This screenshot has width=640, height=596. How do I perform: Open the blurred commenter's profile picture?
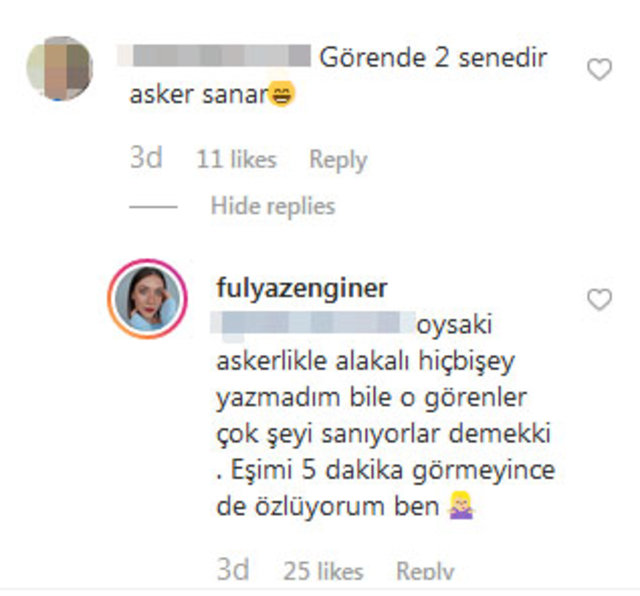60,68
